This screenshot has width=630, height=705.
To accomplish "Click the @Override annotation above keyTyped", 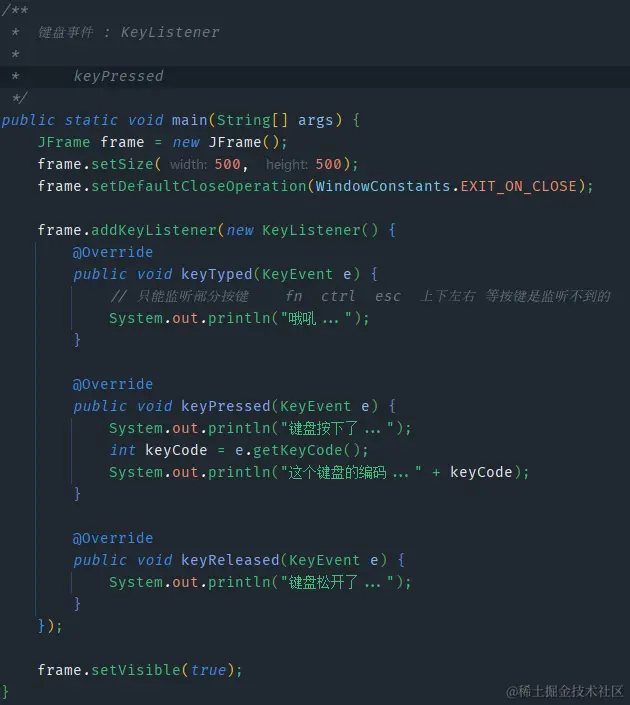I will click(112, 252).
